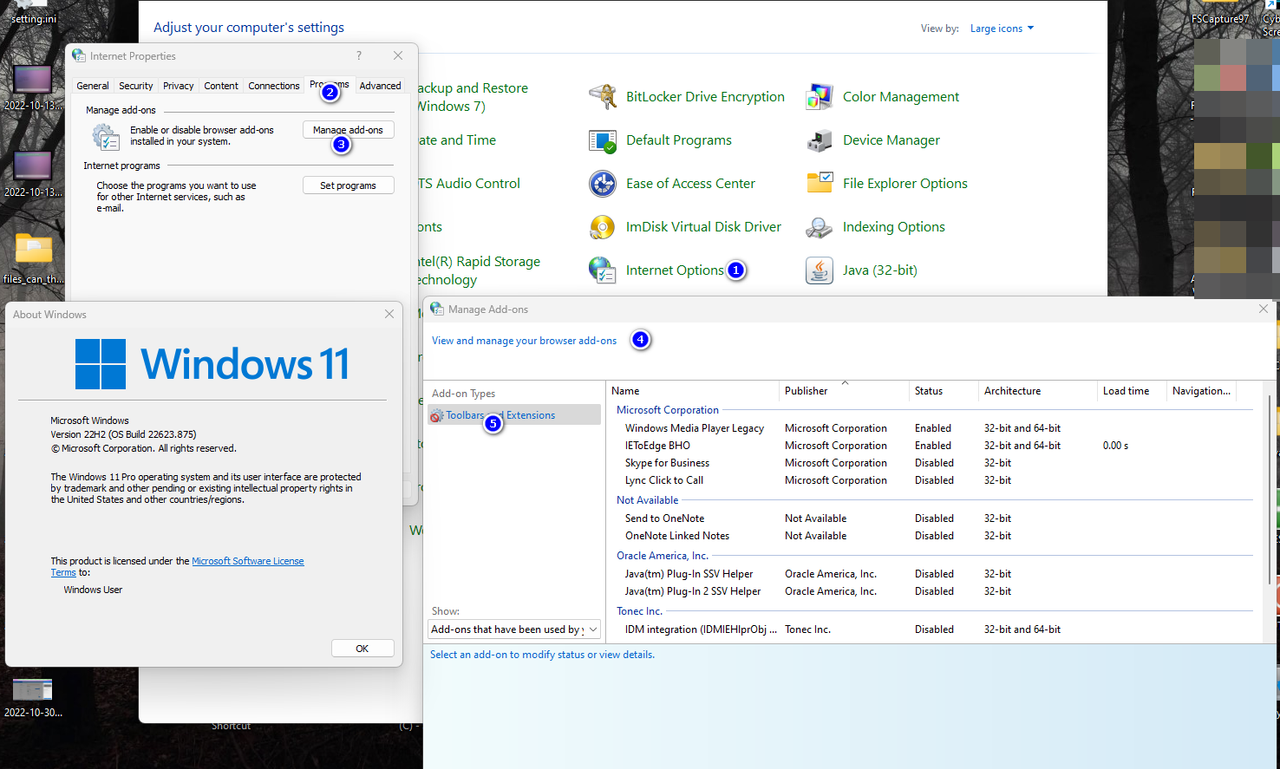The image size is (1280, 769).
Task: Click the 0.00 s load time cell
Action: [1115, 446]
